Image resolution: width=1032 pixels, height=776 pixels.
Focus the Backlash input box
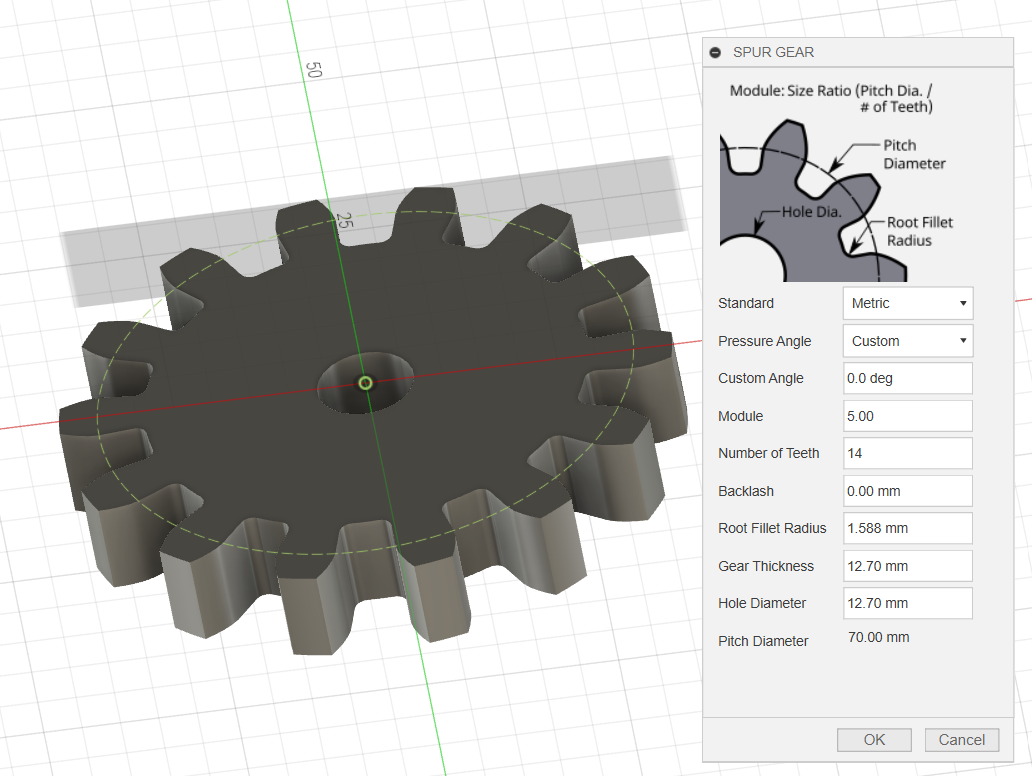click(x=908, y=491)
